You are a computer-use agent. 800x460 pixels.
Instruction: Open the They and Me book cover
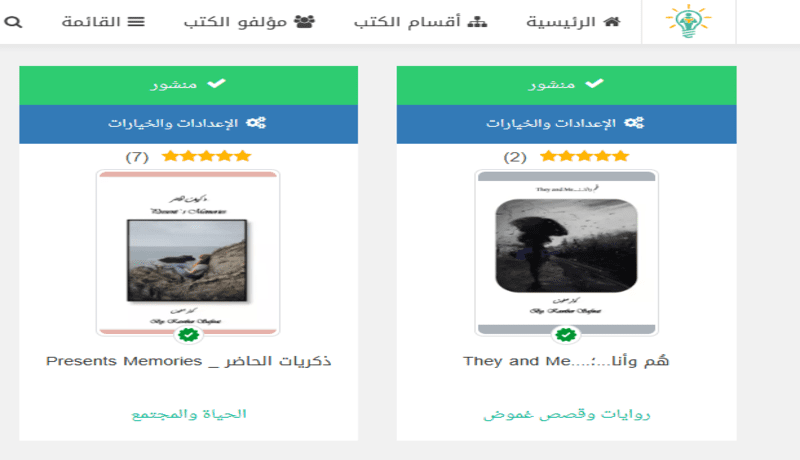pyautogui.click(x=566, y=252)
